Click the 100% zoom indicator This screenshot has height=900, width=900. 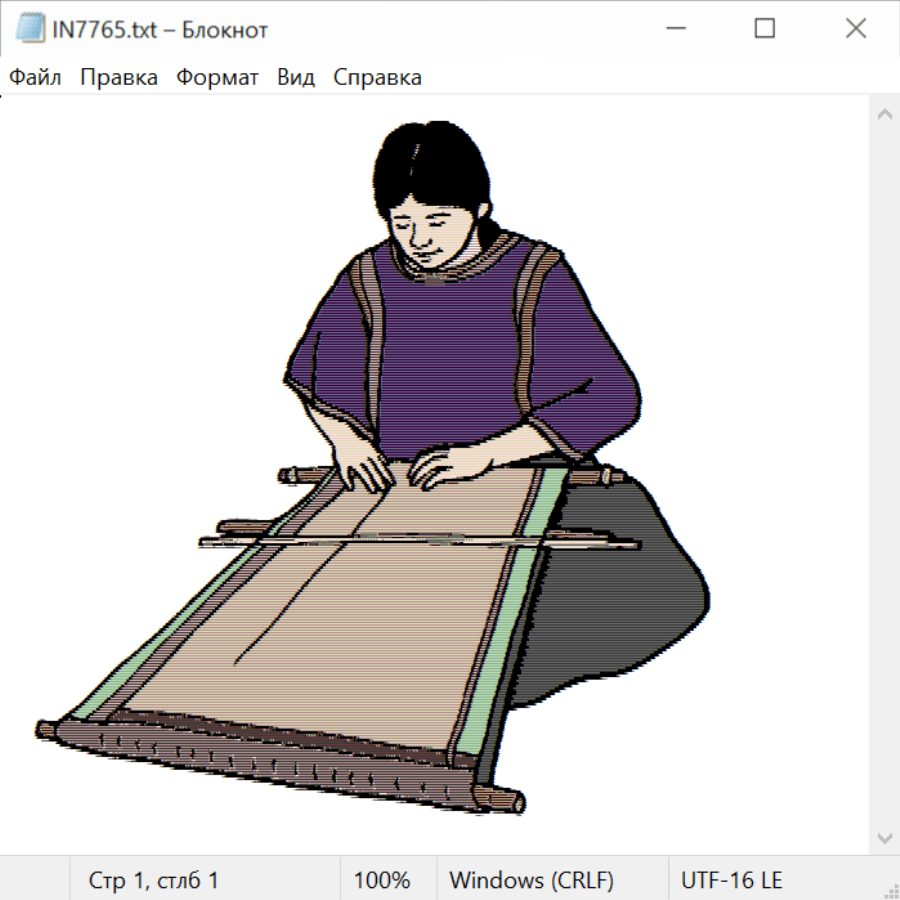coord(382,880)
